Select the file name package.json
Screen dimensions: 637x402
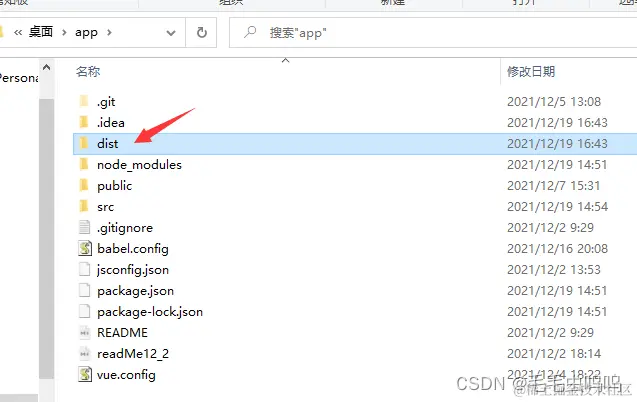[135, 291]
